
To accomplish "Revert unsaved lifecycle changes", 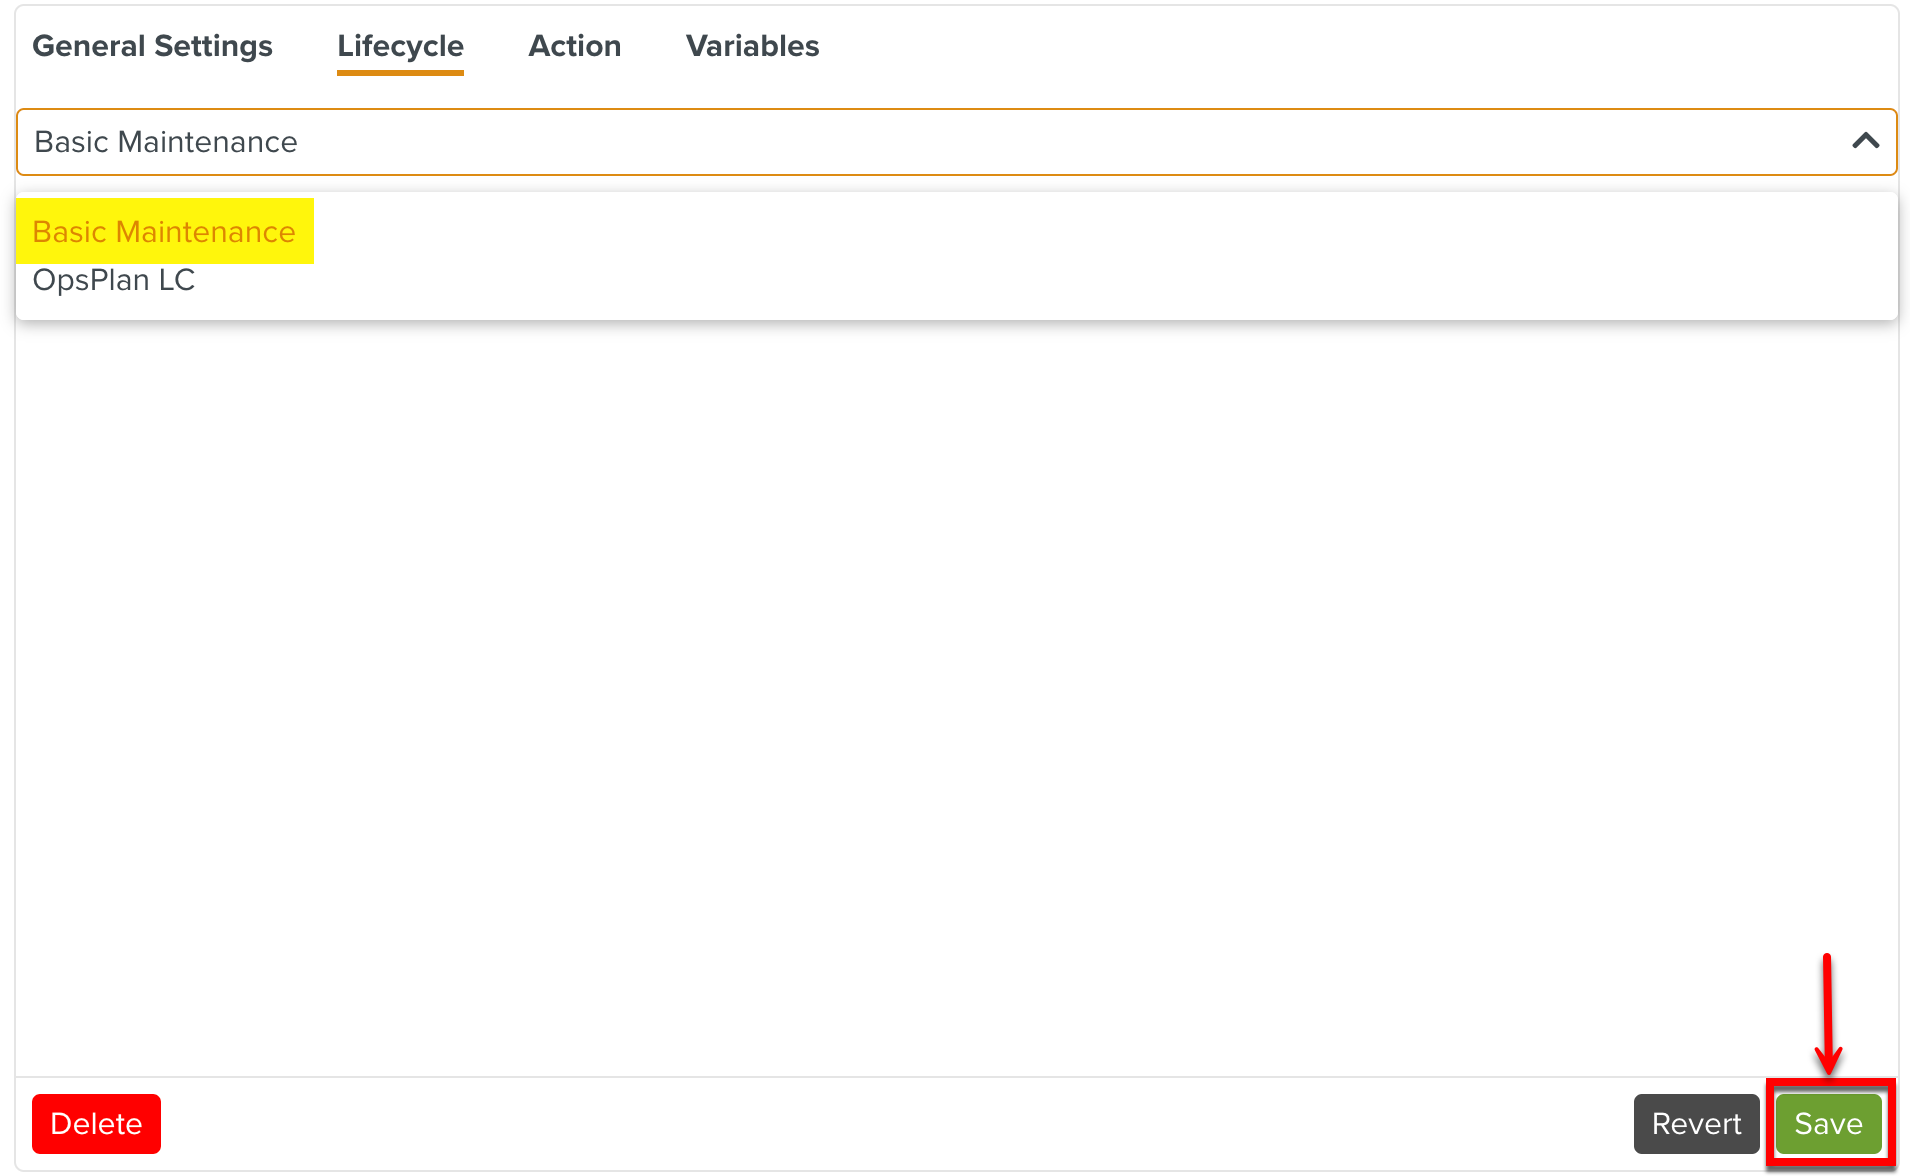I will click(1696, 1123).
